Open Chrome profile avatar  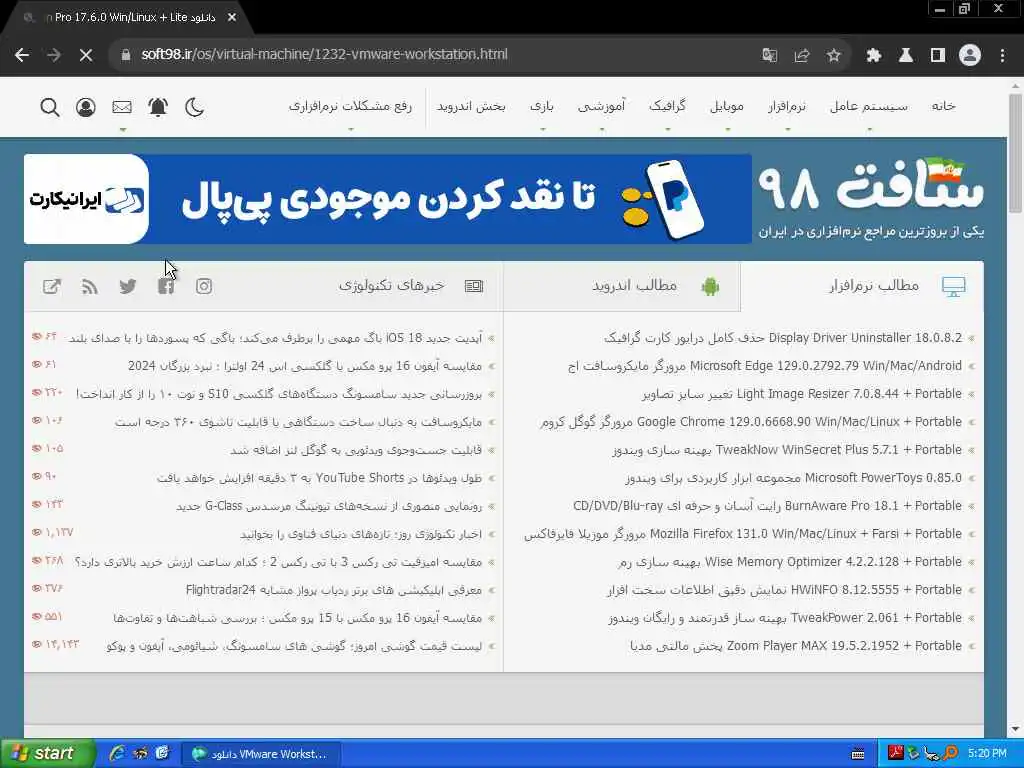click(x=970, y=56)
